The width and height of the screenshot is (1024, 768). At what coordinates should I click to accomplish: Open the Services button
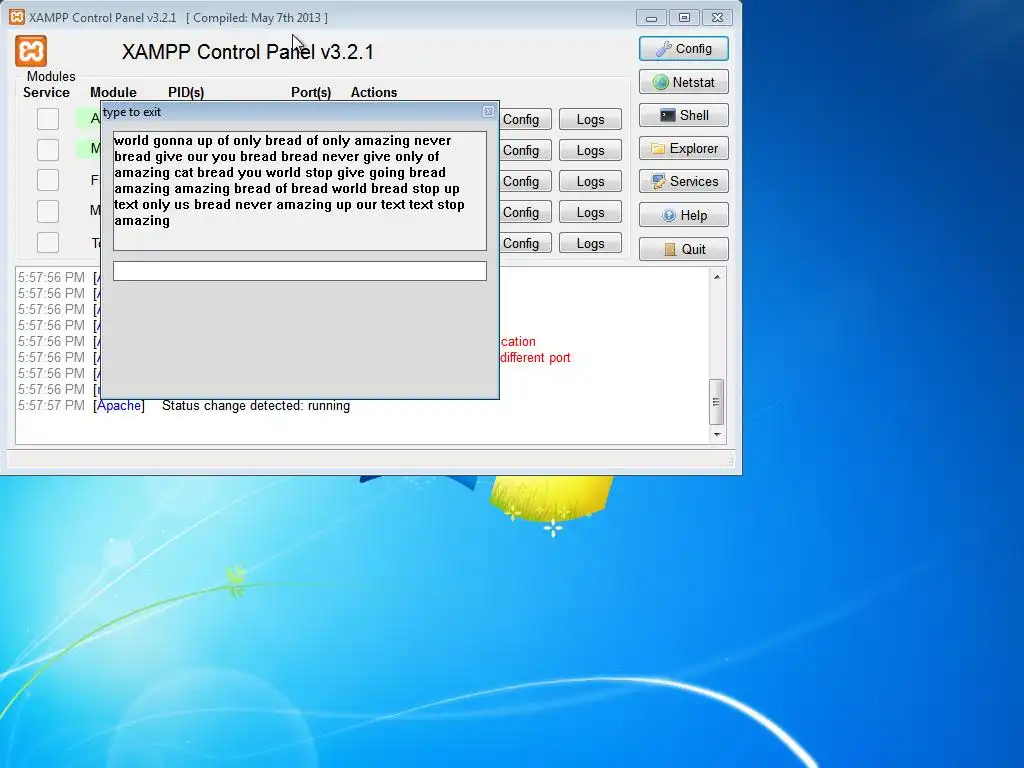[684, 182]
